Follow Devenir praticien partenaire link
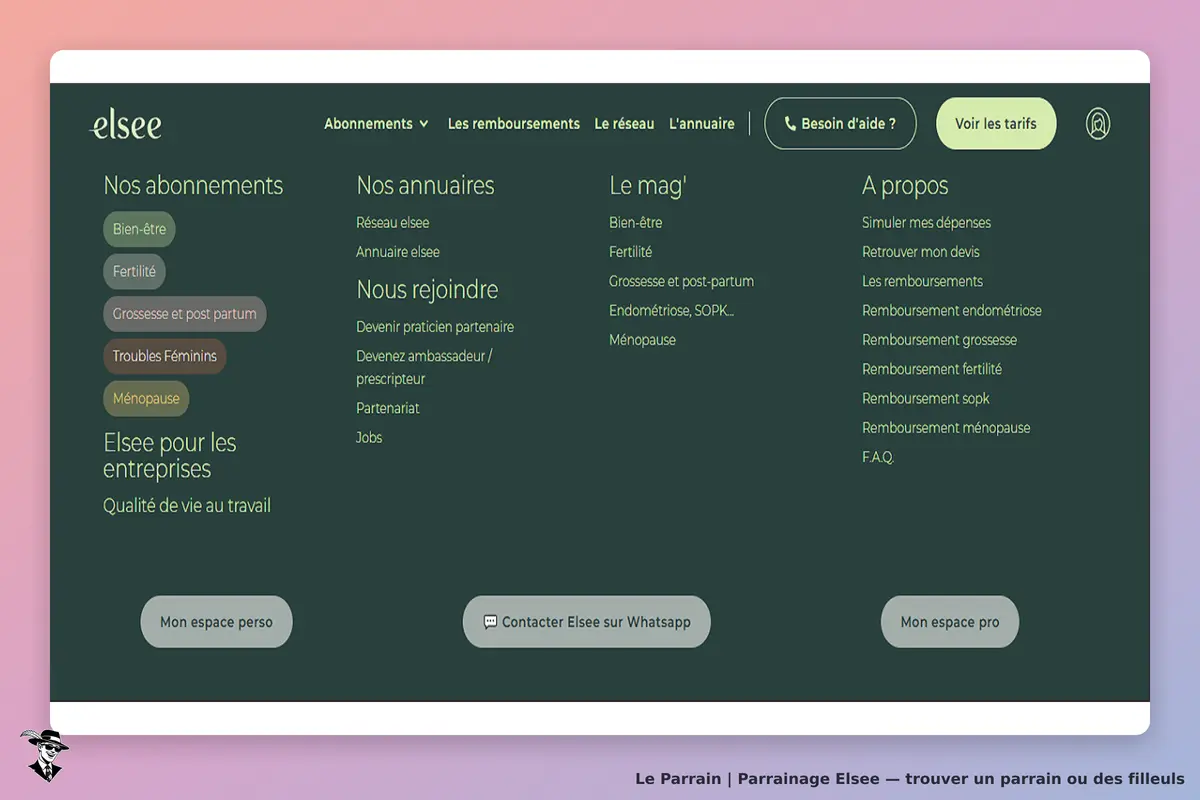Image resolution: width=1200 pixels, height=800 pixels. 435,327
